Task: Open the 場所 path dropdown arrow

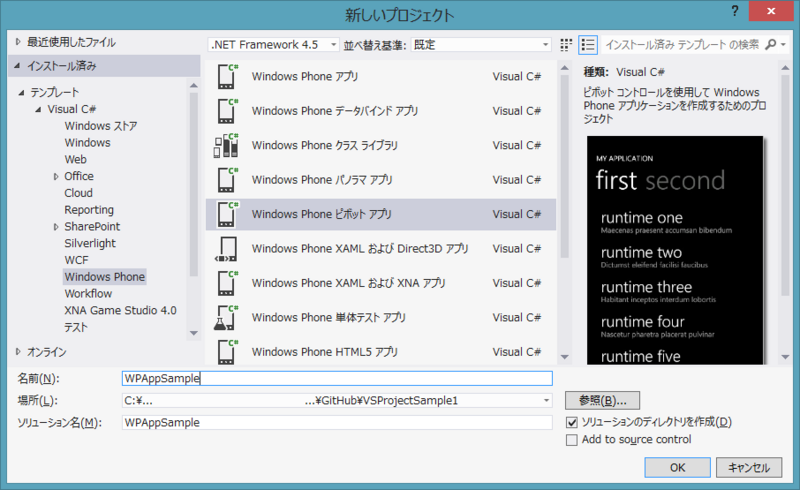Action: [546, 401]
